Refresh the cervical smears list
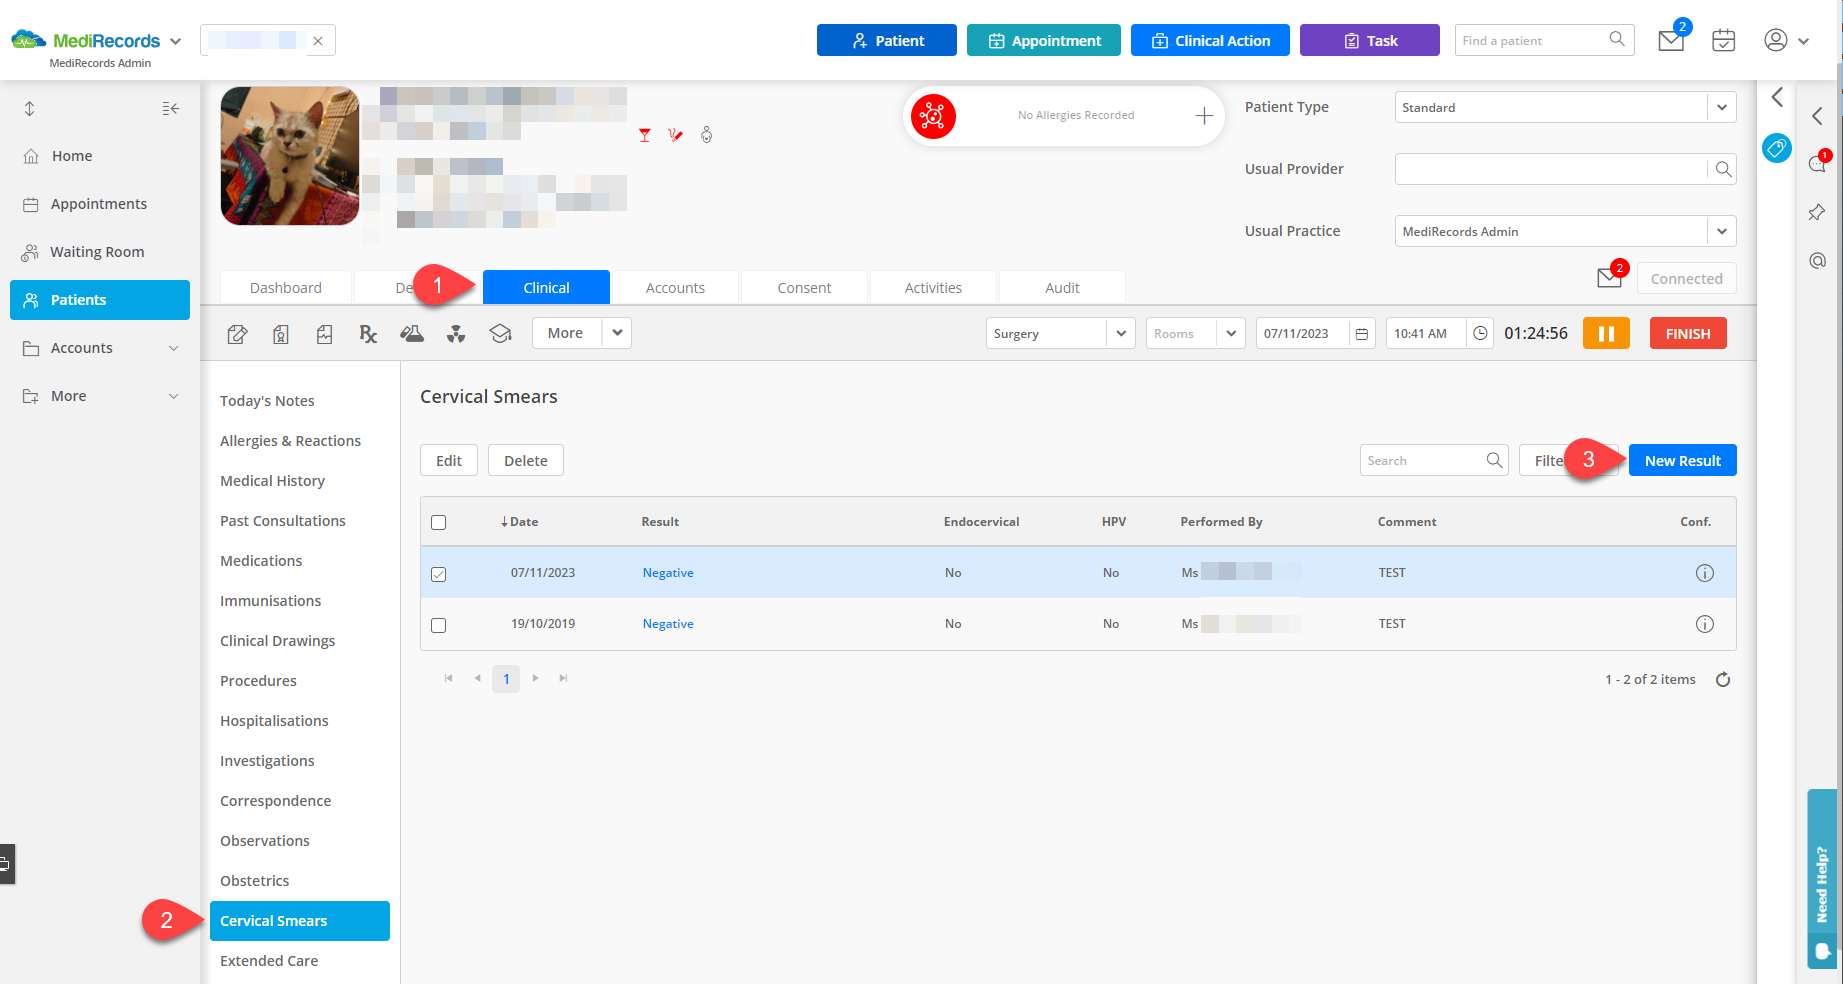The image size is (1843, 984). (1723, 680)
